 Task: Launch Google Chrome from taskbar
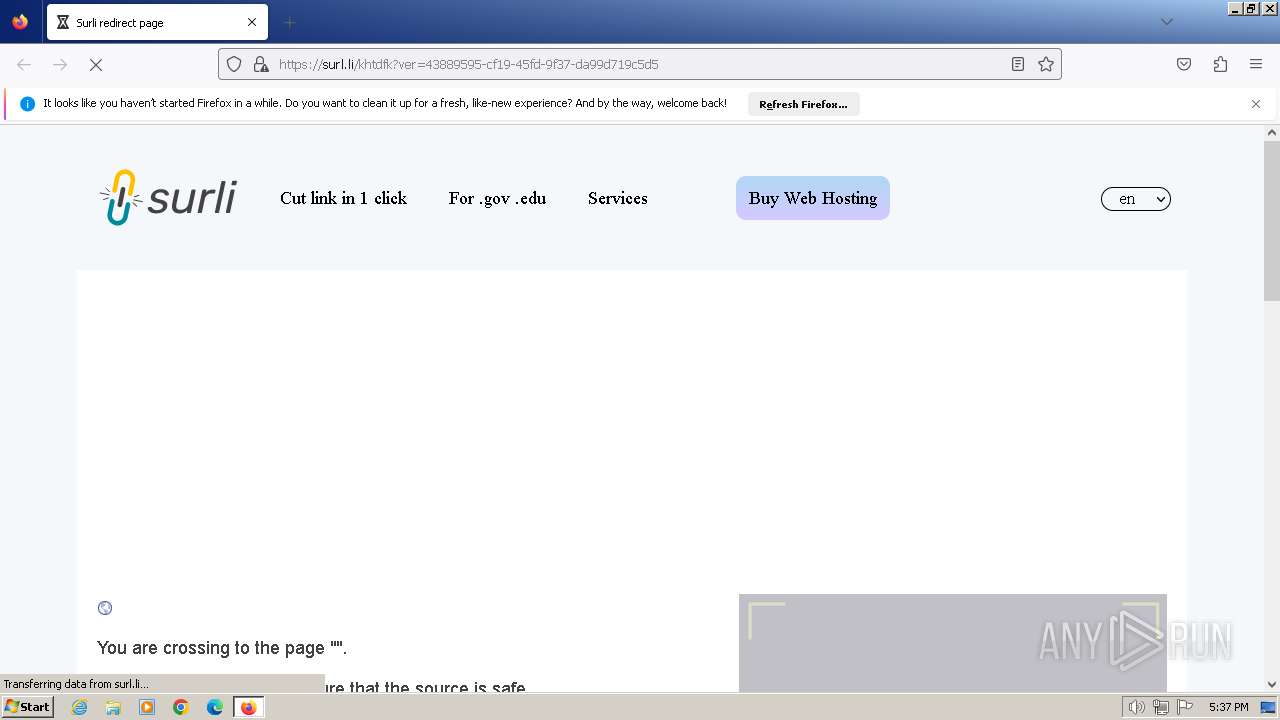coord(181,707)
